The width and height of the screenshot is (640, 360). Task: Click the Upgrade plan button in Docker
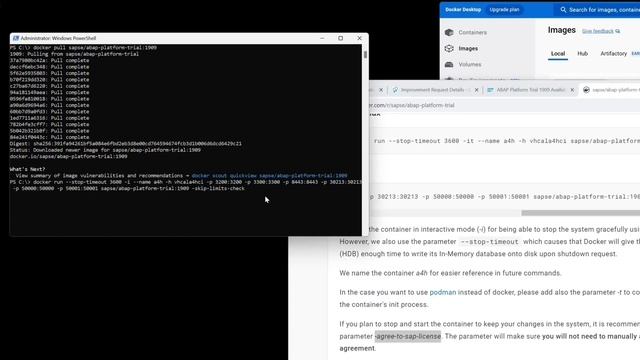504,9
